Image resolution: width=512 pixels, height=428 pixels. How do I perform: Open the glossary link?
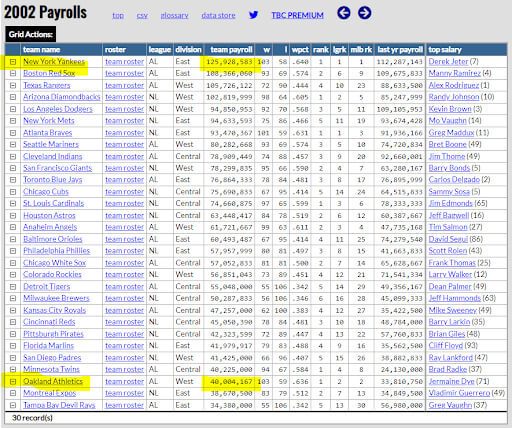point(174,15)
